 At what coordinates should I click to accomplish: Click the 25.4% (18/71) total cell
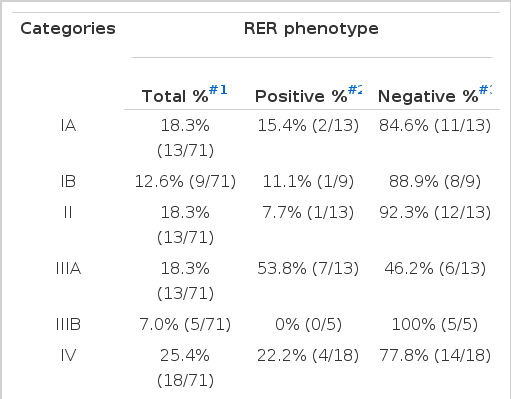tap(185, 368)
